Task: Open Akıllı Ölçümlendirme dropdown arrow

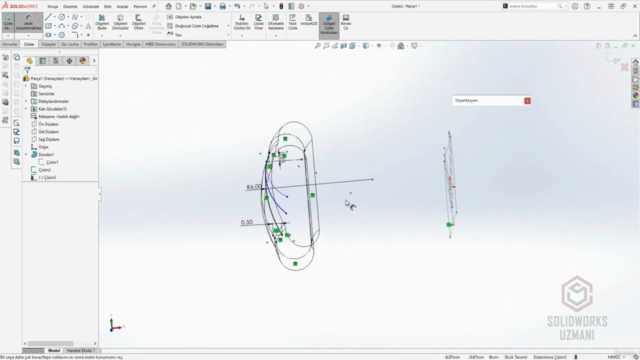Action: coord(29,36)
